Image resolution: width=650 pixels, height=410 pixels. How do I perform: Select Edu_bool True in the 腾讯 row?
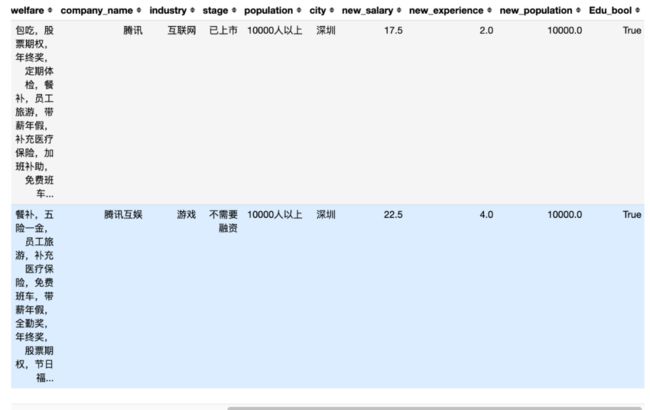(632, 30)
